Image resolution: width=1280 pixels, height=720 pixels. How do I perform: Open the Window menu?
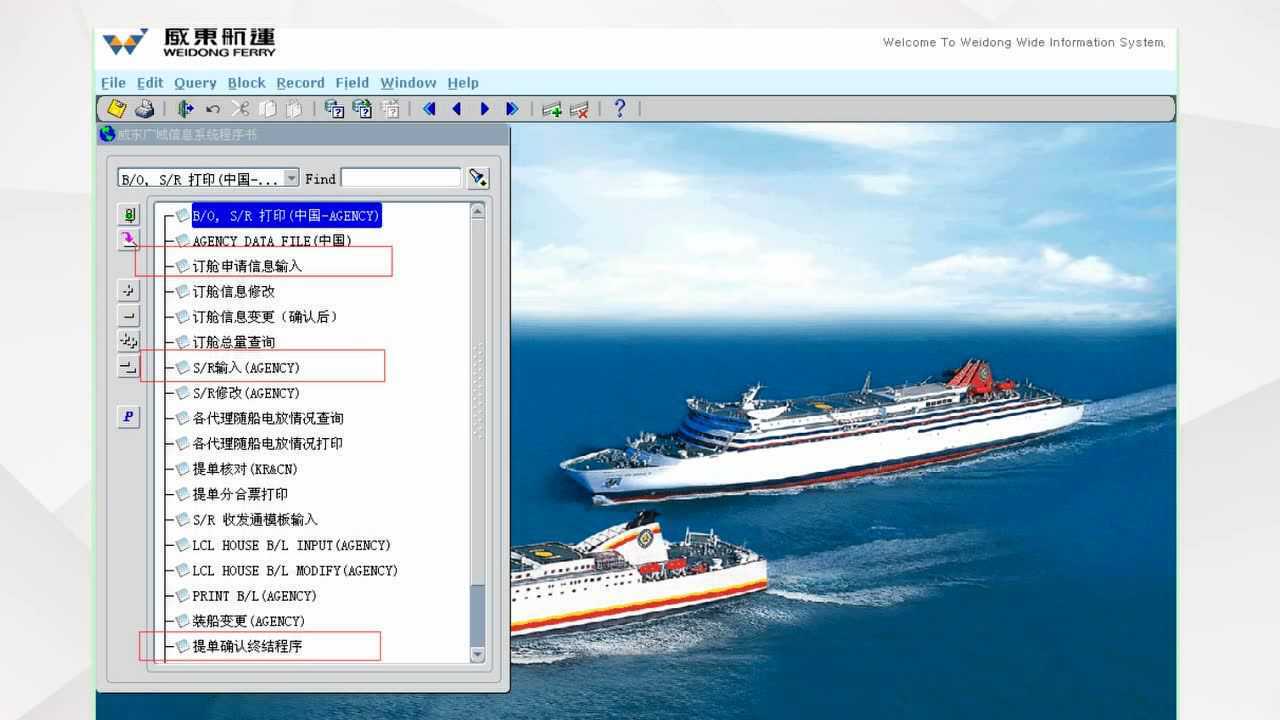point(407,83)
